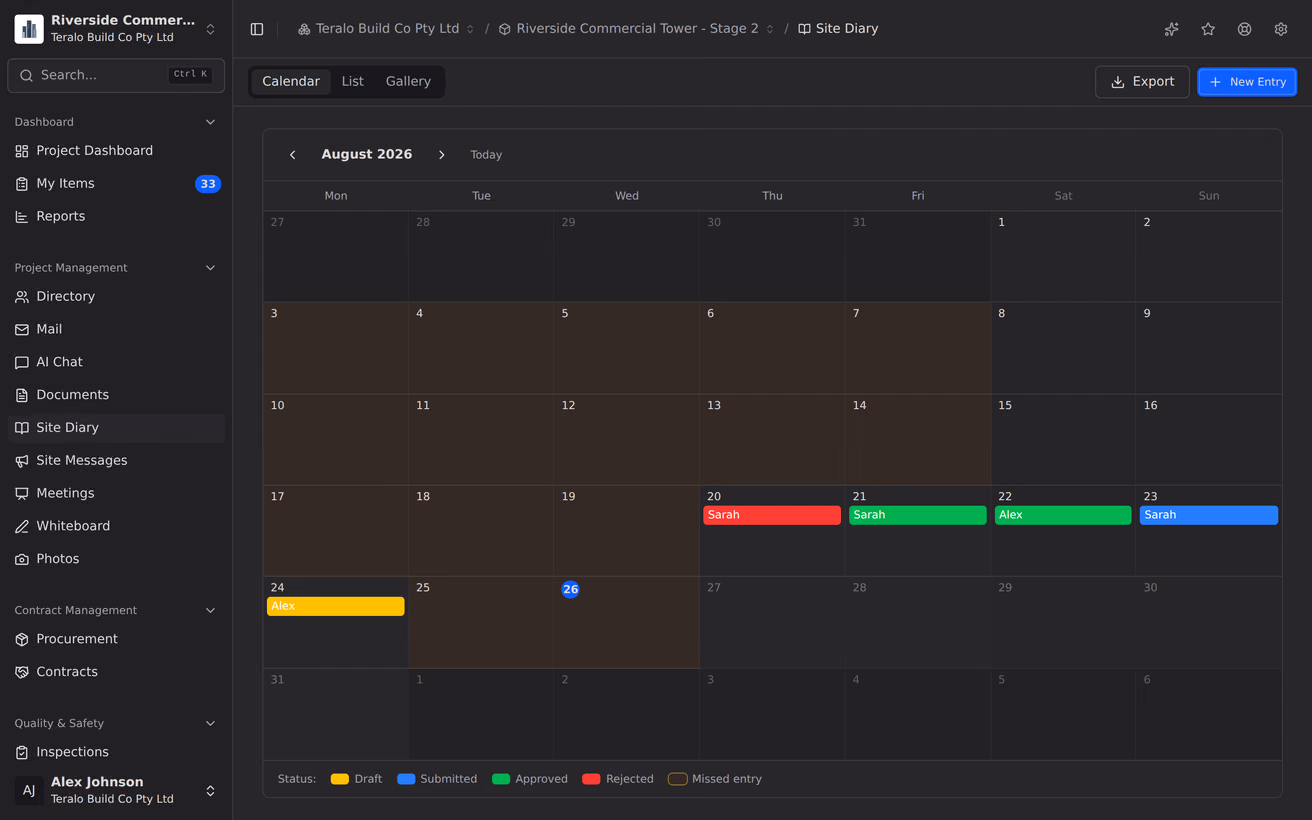
Task: Open Sarah's rejected entry on August 20
Action: [772, 515]
